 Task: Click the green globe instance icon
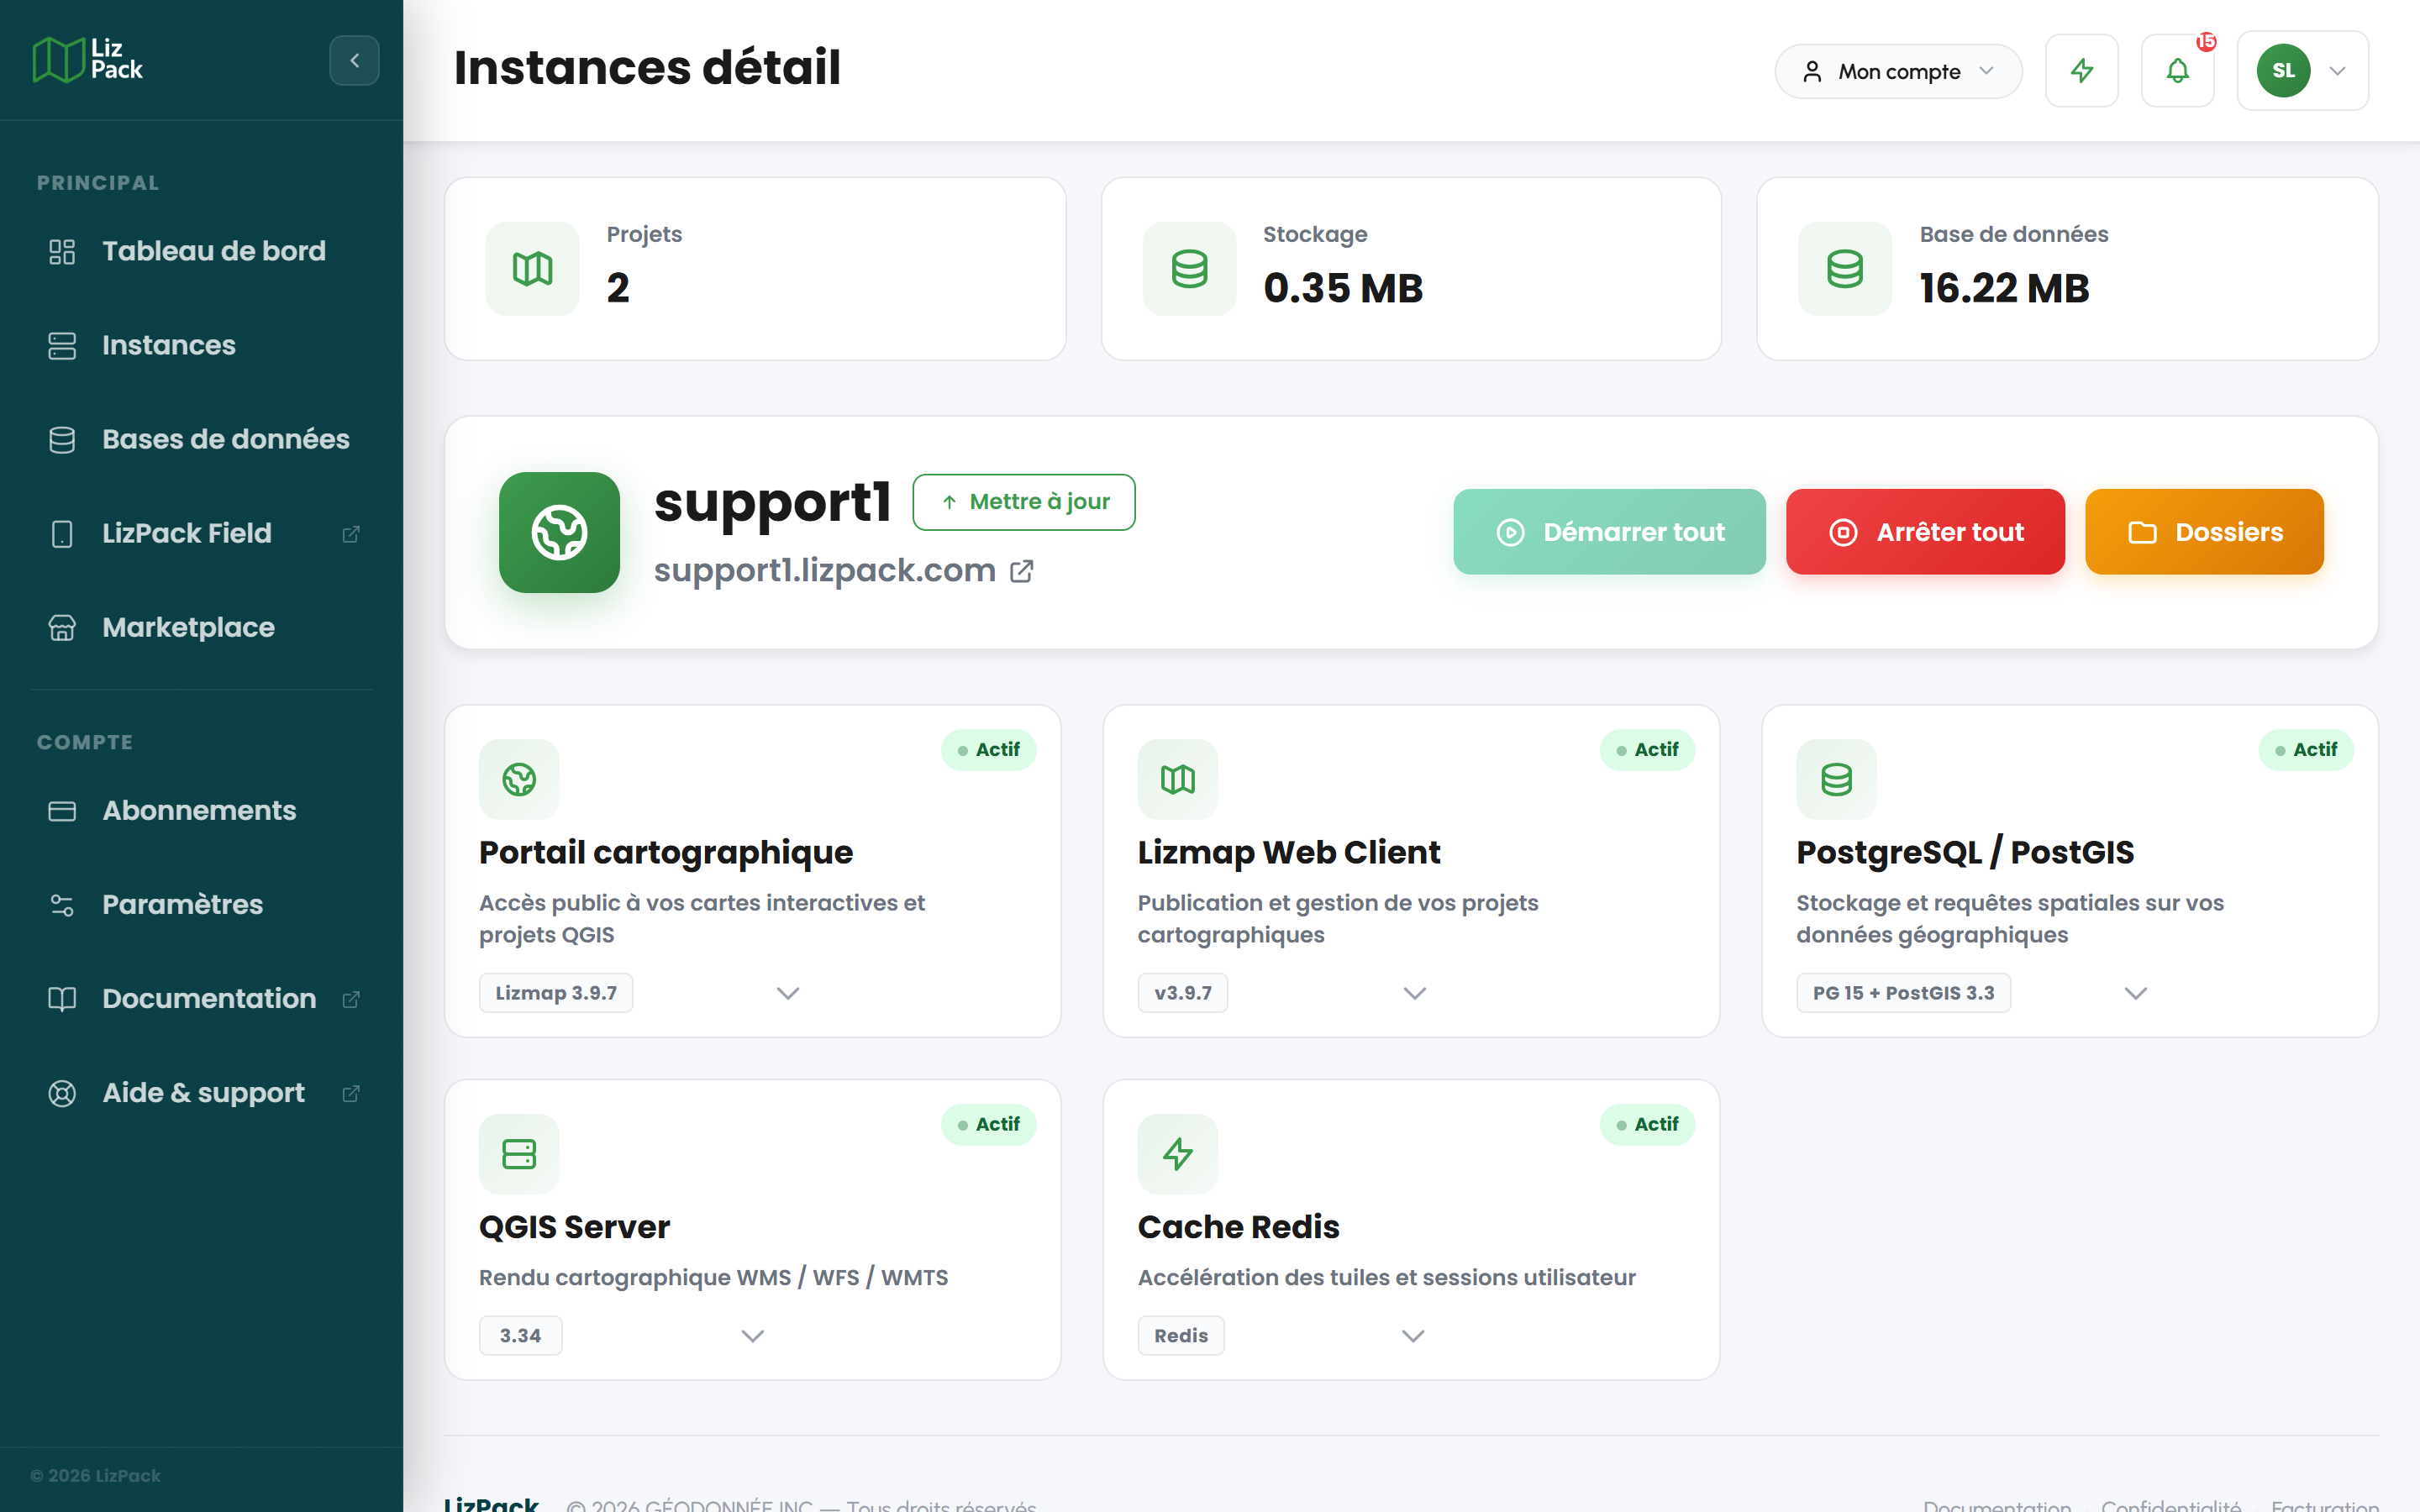pos(559,532)
